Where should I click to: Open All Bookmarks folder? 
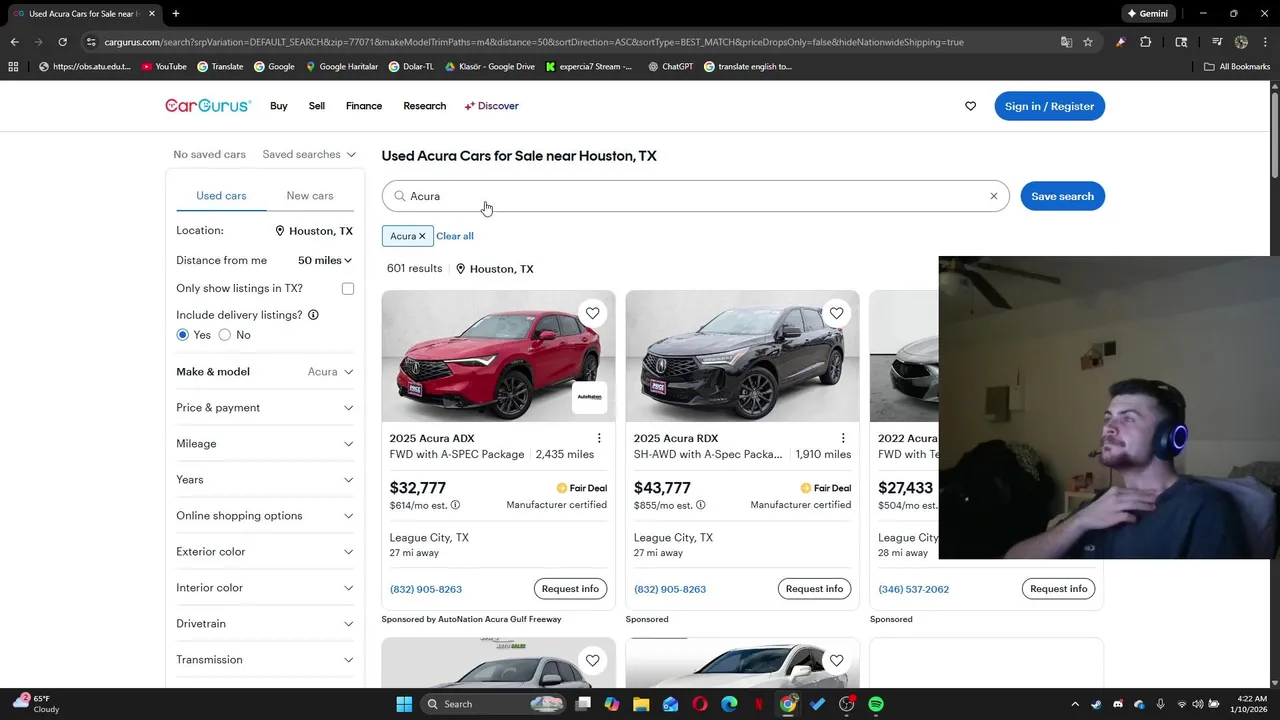point(1237,67)
